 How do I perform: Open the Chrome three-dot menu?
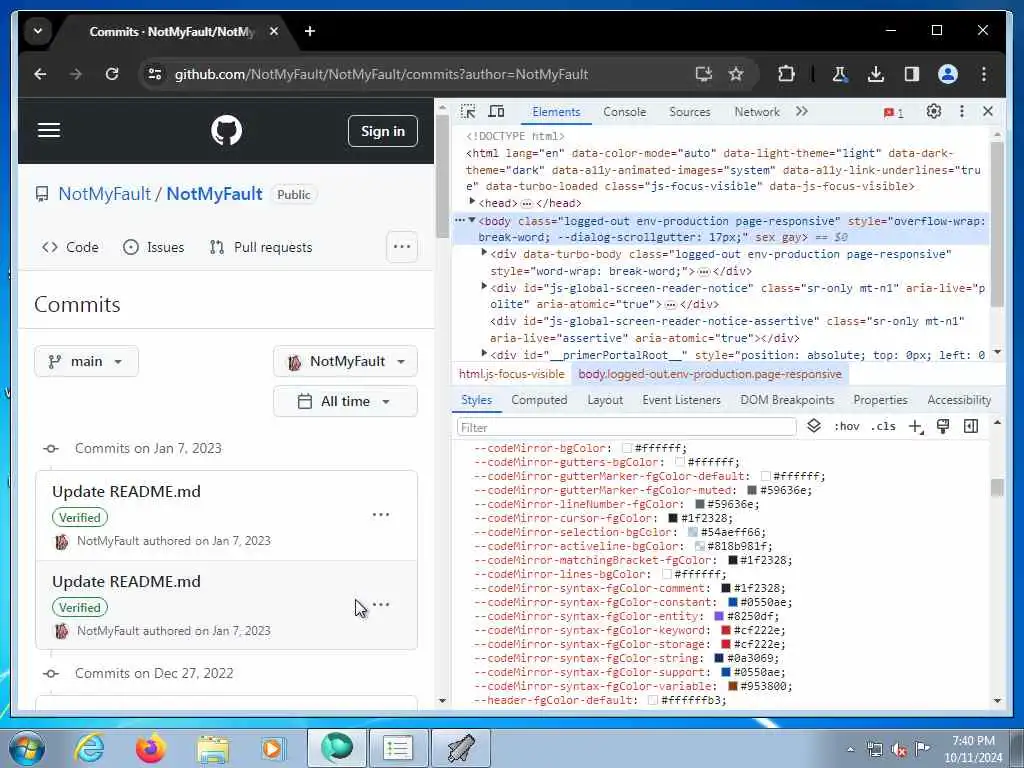pyautogui.click(x=984, y=74)
